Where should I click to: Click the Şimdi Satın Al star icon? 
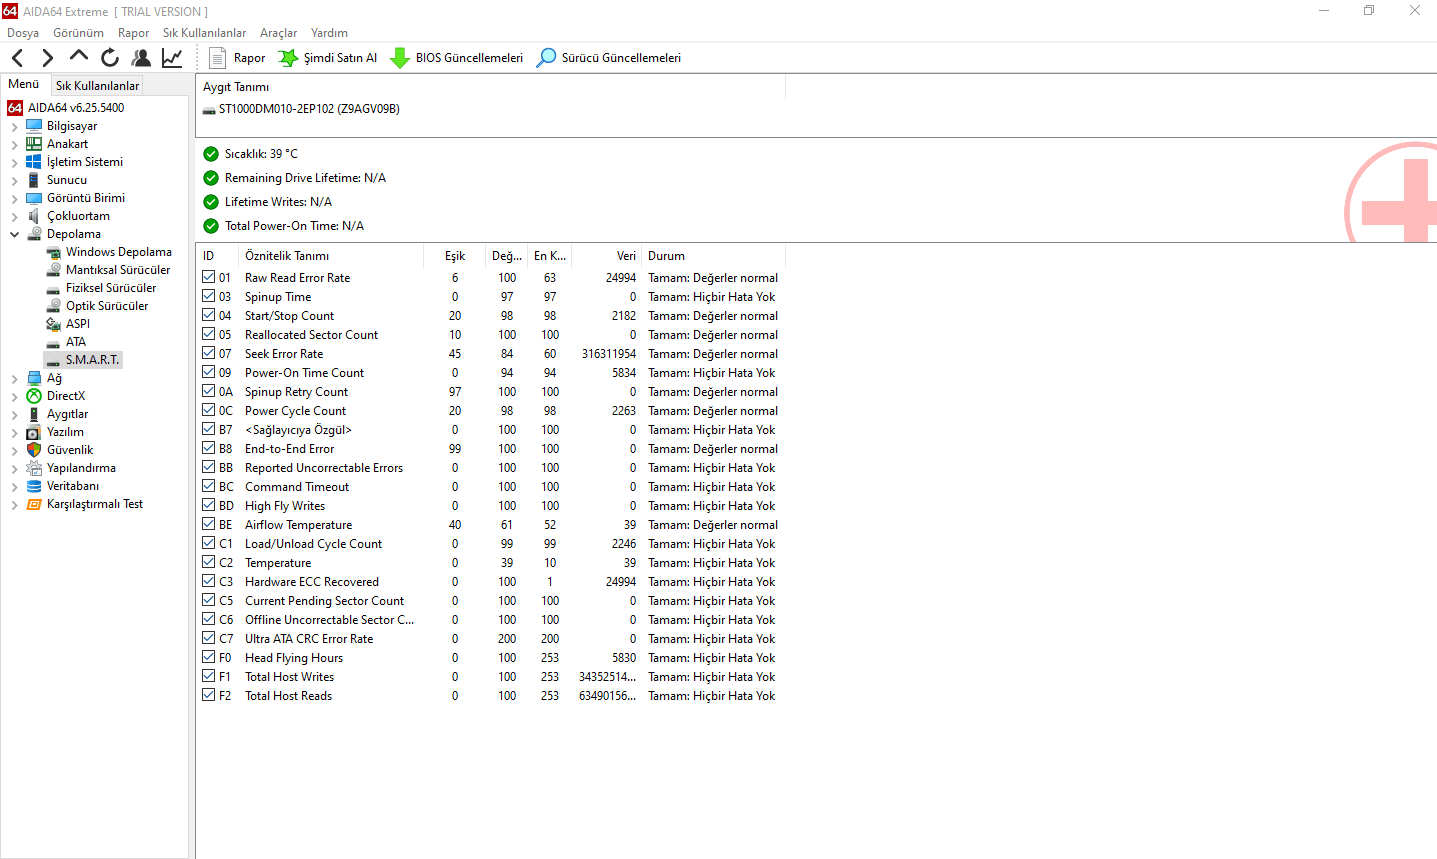(x=288, y=58)
